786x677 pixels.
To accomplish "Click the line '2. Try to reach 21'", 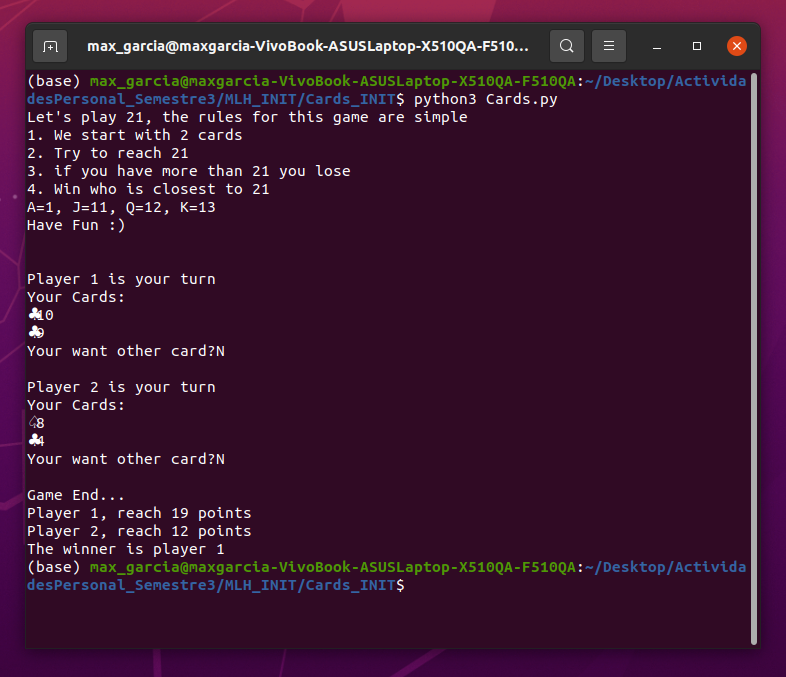I will pos(108,153).
